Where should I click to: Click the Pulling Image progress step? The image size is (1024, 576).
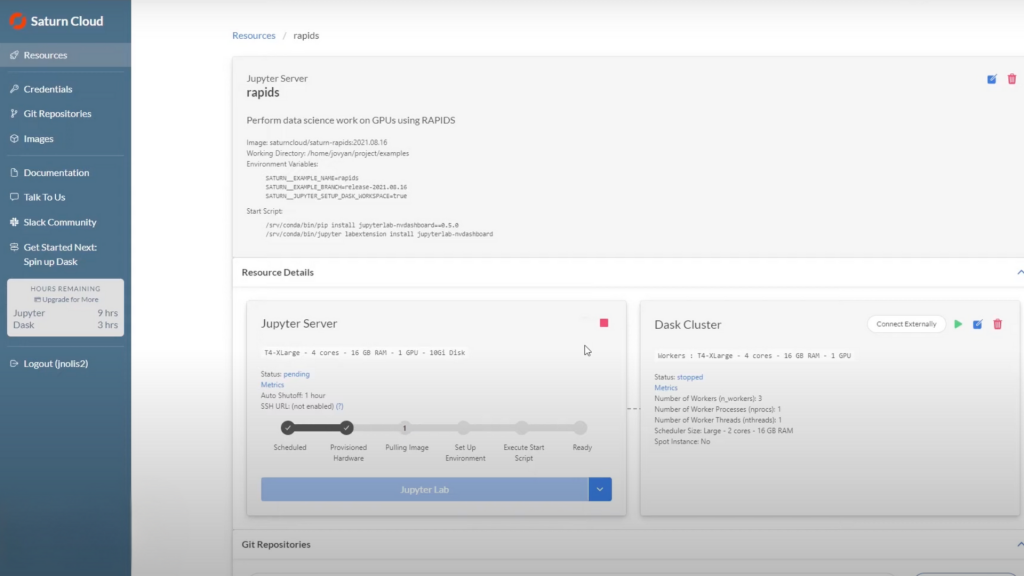coord(405,428)
